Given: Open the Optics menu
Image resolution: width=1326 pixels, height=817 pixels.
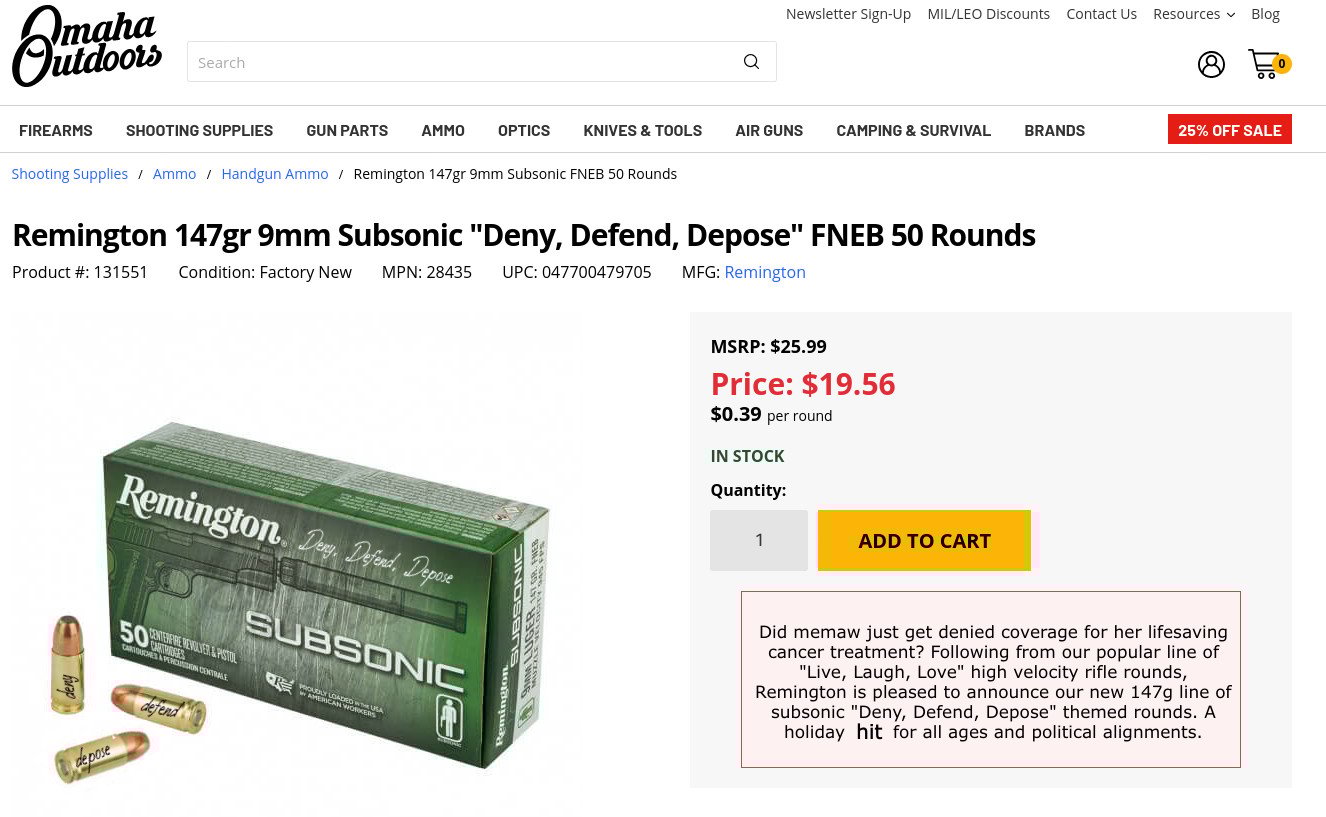Looking at the screenshot, I should [524, 131].
